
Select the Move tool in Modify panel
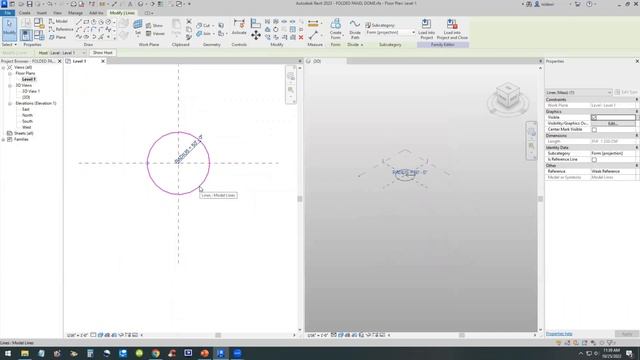[x=256, y=35]
